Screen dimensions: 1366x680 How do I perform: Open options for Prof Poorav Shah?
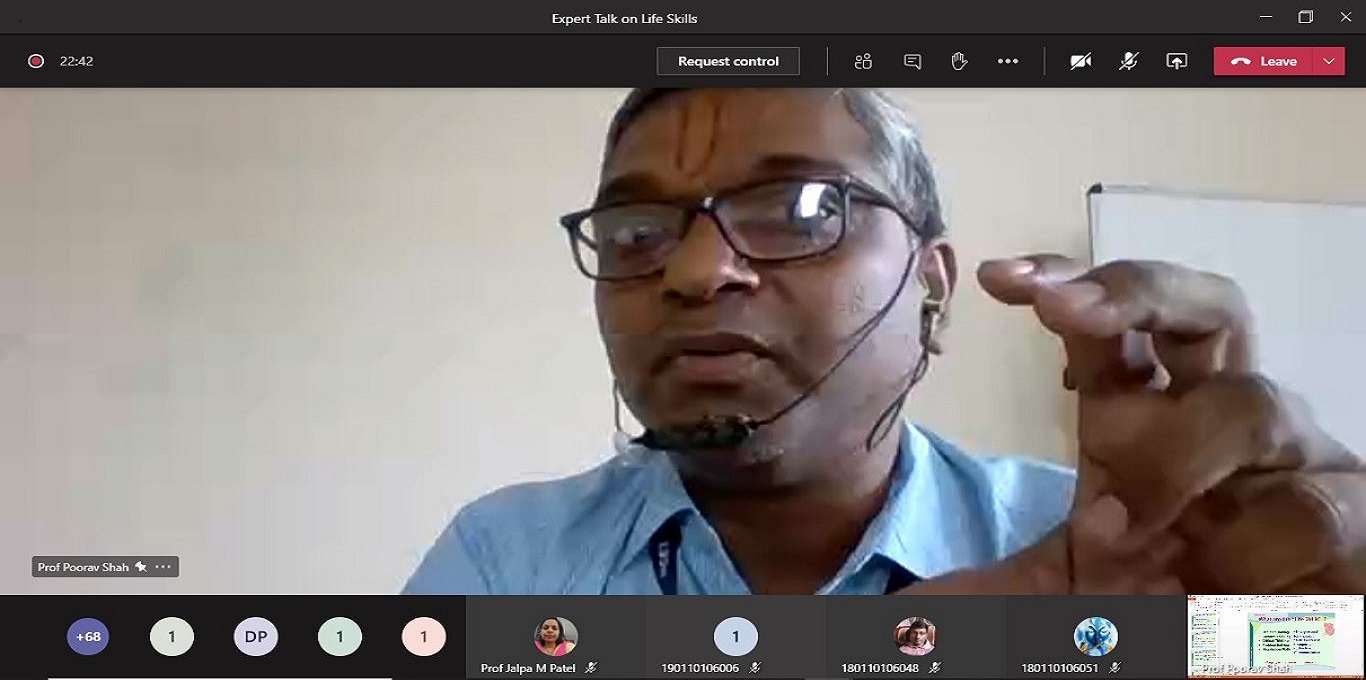click(163, 567)
